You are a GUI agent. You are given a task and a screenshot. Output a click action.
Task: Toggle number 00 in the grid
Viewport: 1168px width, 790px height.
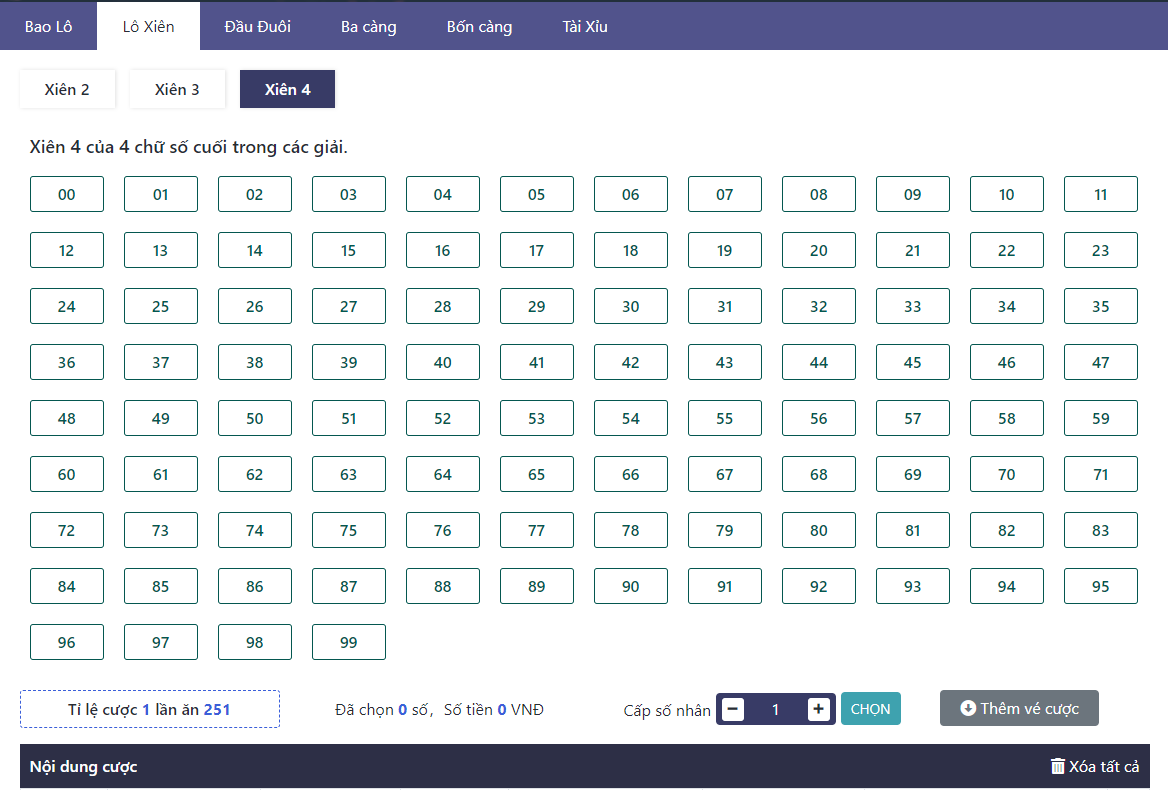67,195
